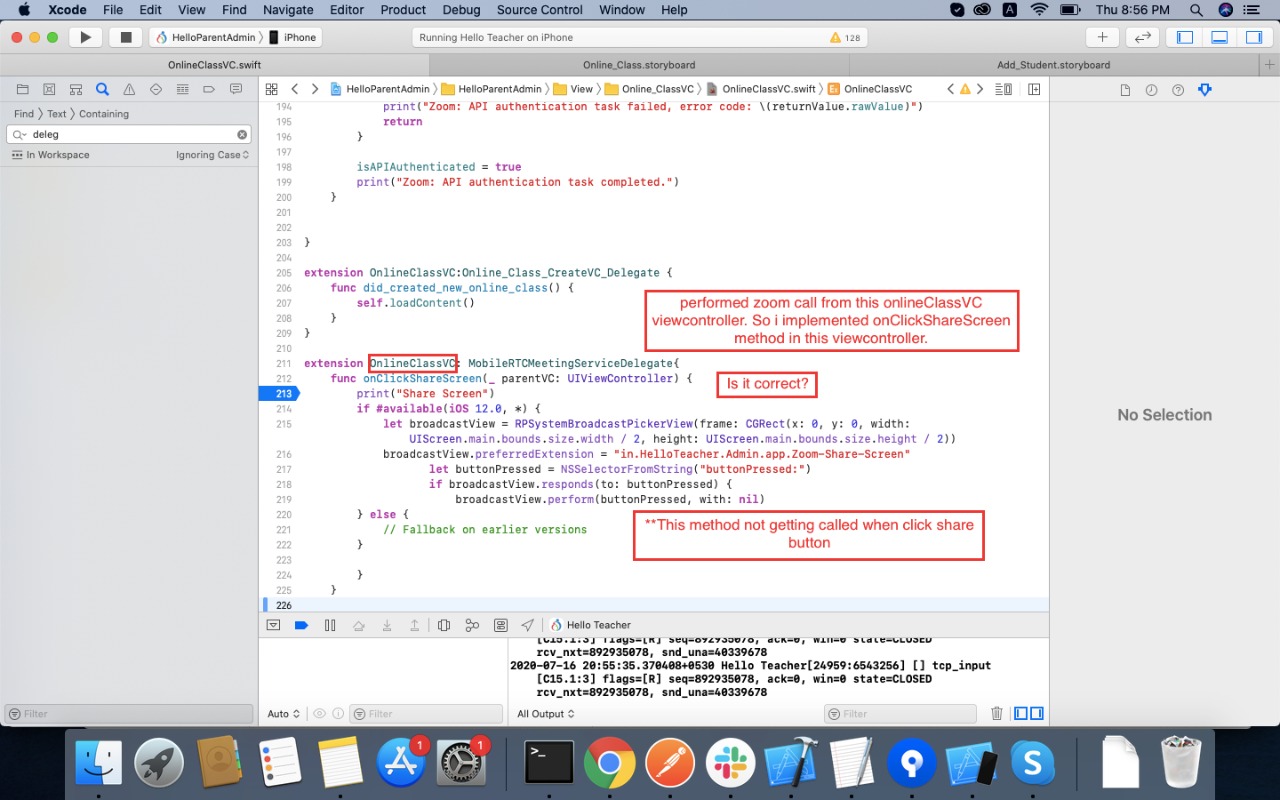Open the In Workspace search scope
Viewport: 1280px width, 800px height.
pos(50,155)
